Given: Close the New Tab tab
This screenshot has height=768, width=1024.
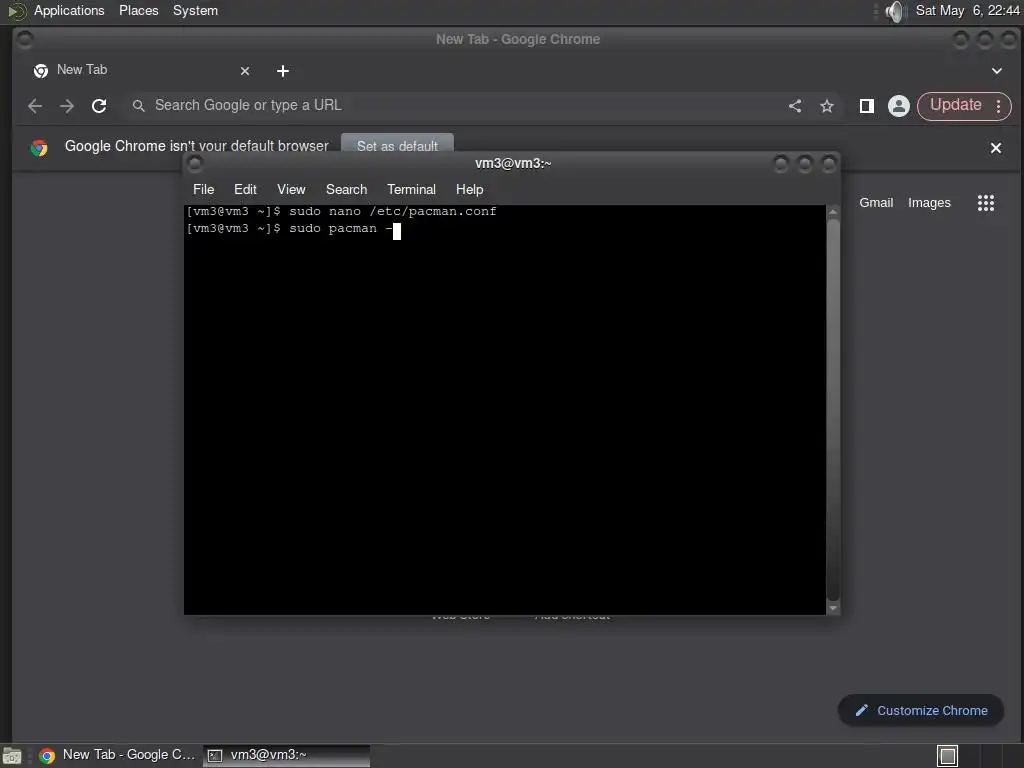Looking at the screenshot, I should (245, 71).
